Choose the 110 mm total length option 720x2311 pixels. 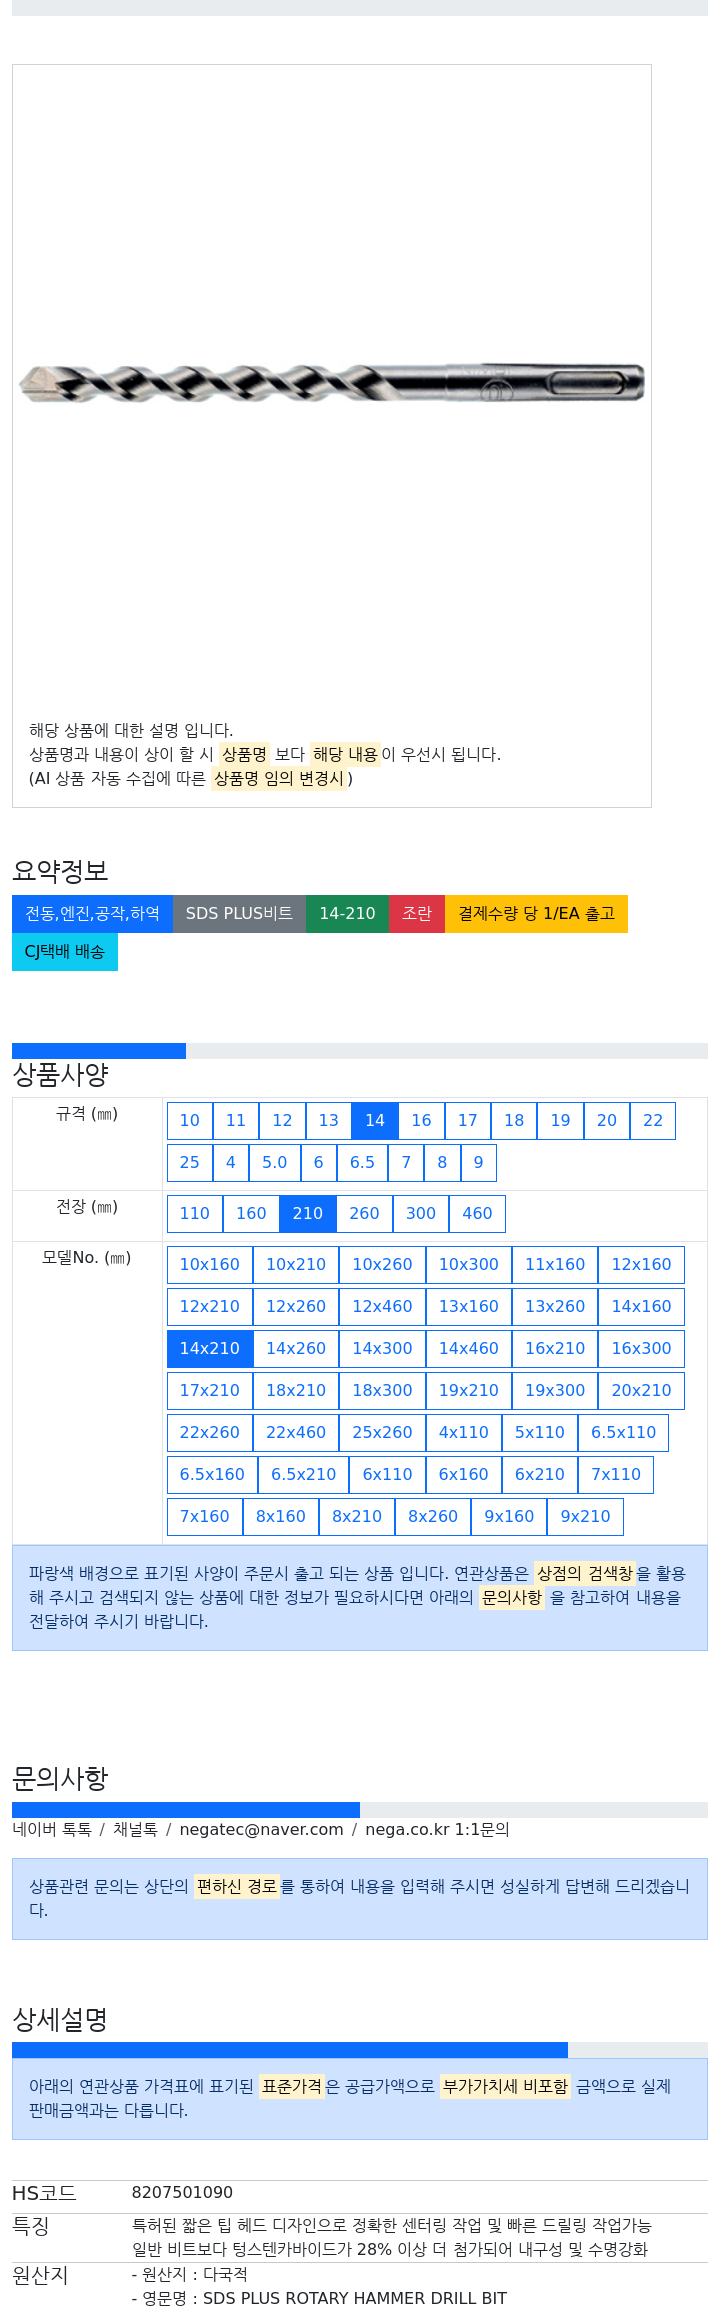coord(194,1214)
